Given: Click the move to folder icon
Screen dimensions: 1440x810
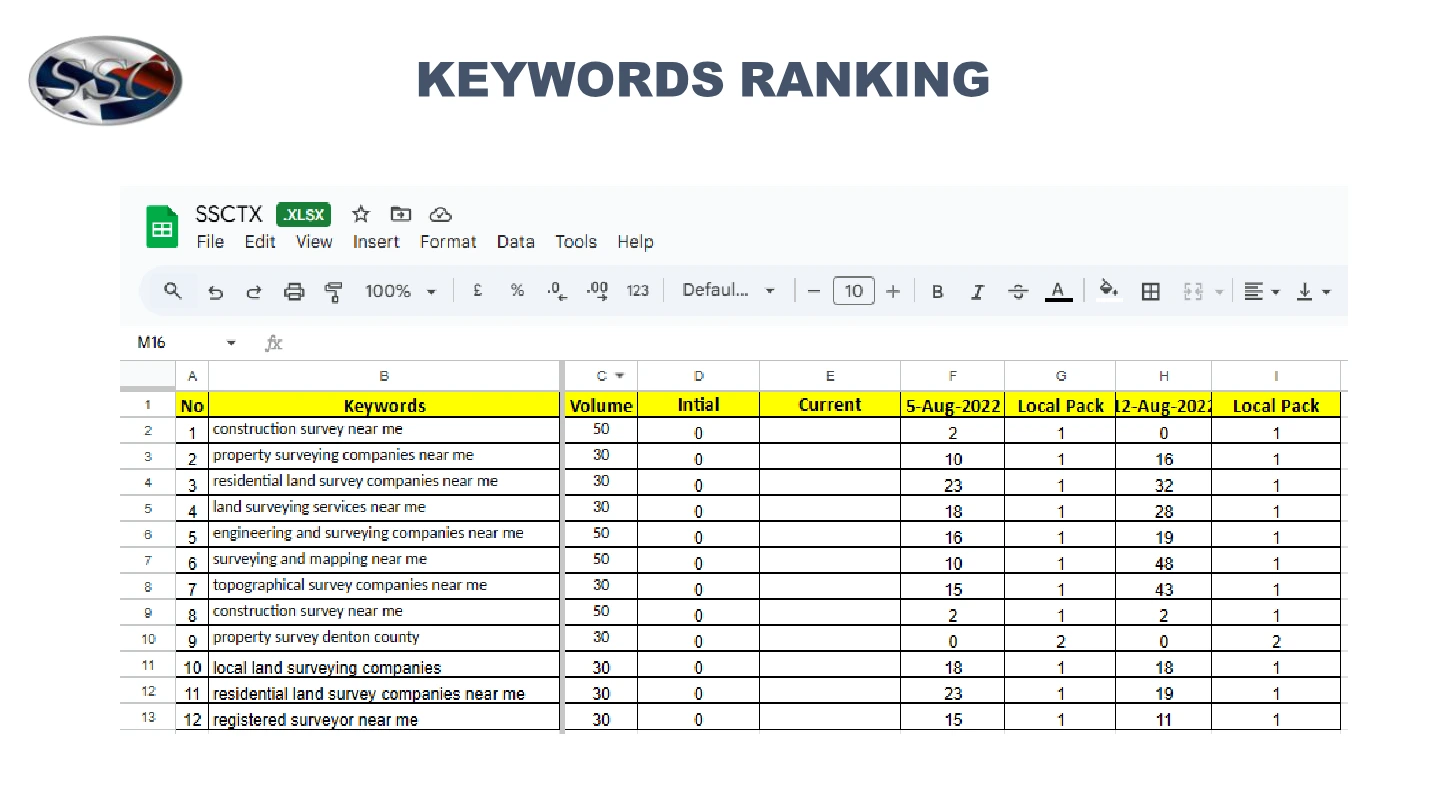Looking at the screenshot, I should (x=401, y=214).
